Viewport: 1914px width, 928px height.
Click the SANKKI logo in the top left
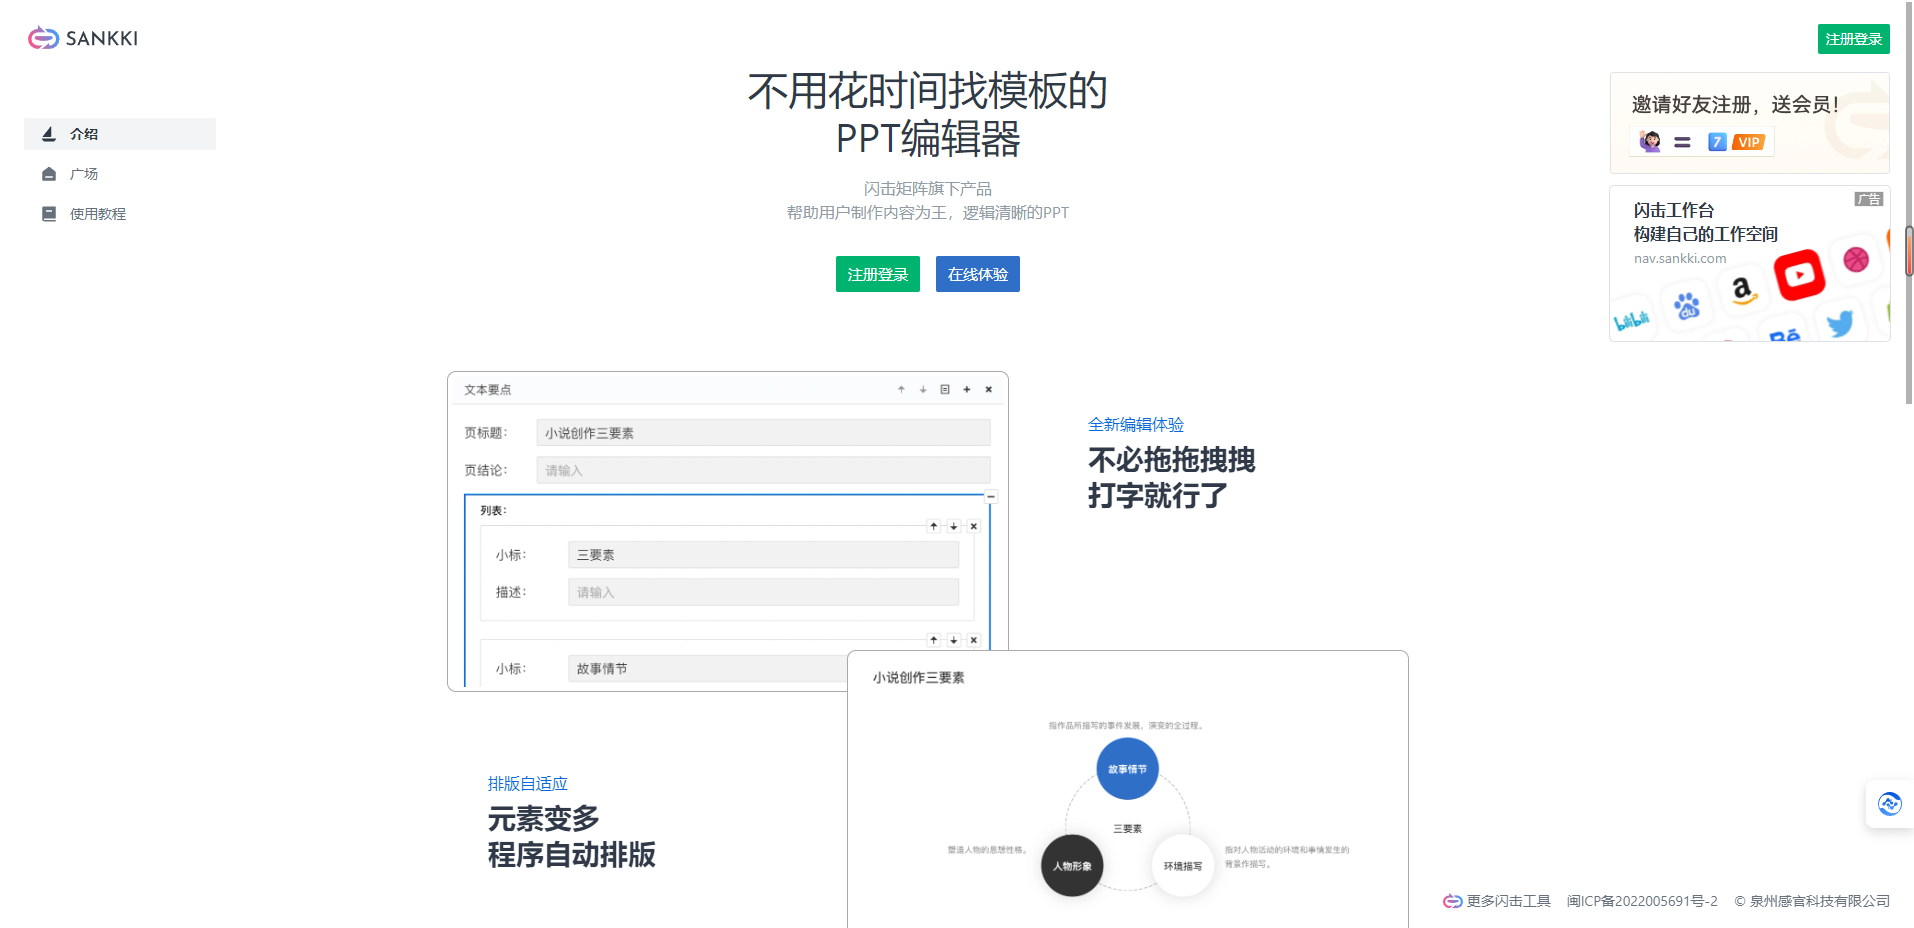click(x=82, y=38)
